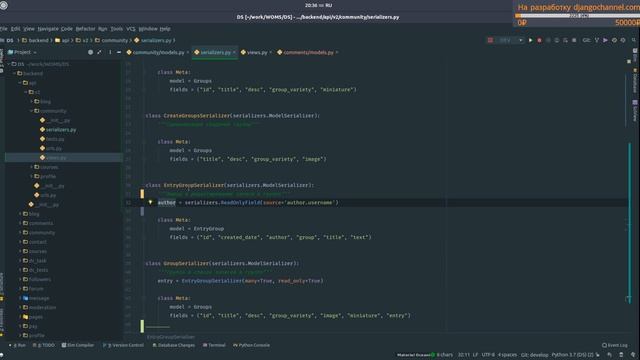The height and width of the screenshot is (360, 640).
Task: Switch to the views.py editor tab
Action: (x=256, y=52)
